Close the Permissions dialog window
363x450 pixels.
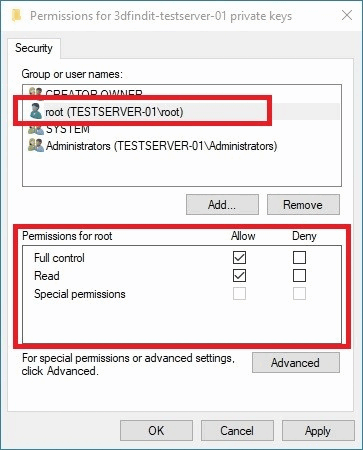[347, 15]
